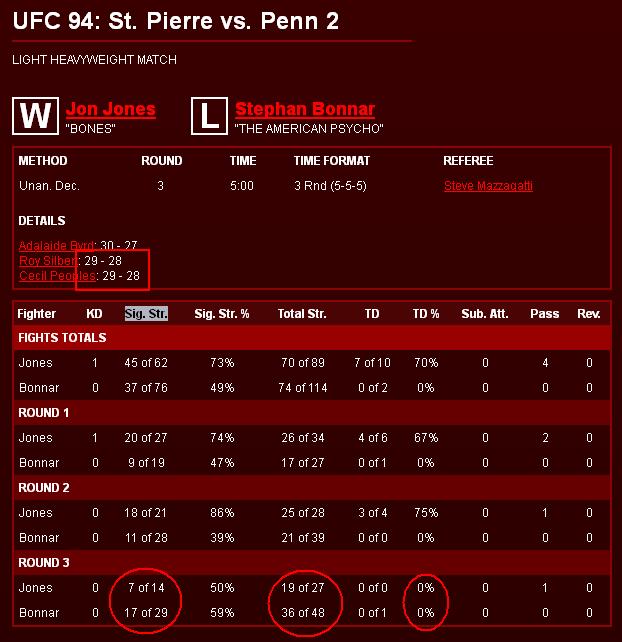This screenshot has width=622, height=642.
Task: Select the FIGHTS TOTALS section row
Action: click(62, 338)
